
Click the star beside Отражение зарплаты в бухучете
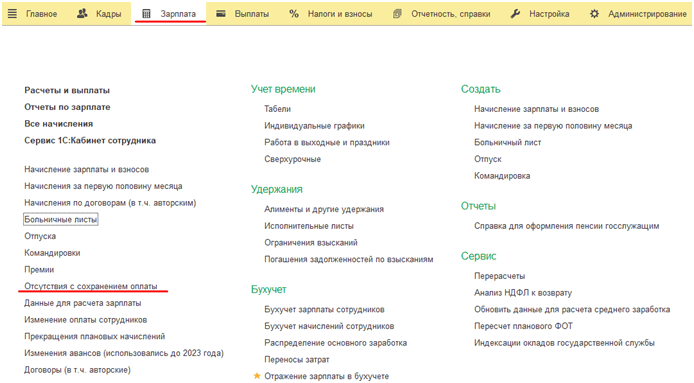[257, 376]
